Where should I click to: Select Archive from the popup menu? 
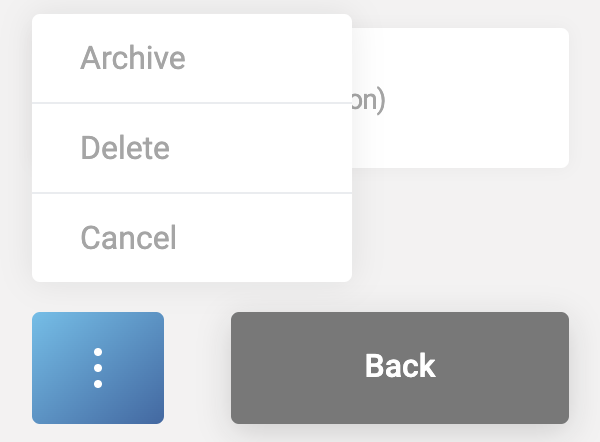[x=133, y=58]
